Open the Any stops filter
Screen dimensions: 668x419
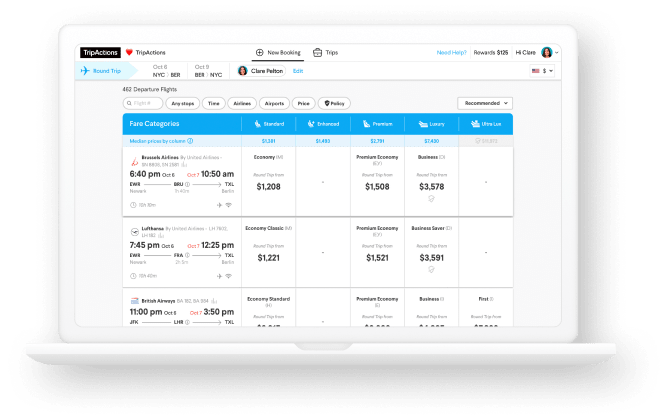pyautogui.click(x=182, y=103)
